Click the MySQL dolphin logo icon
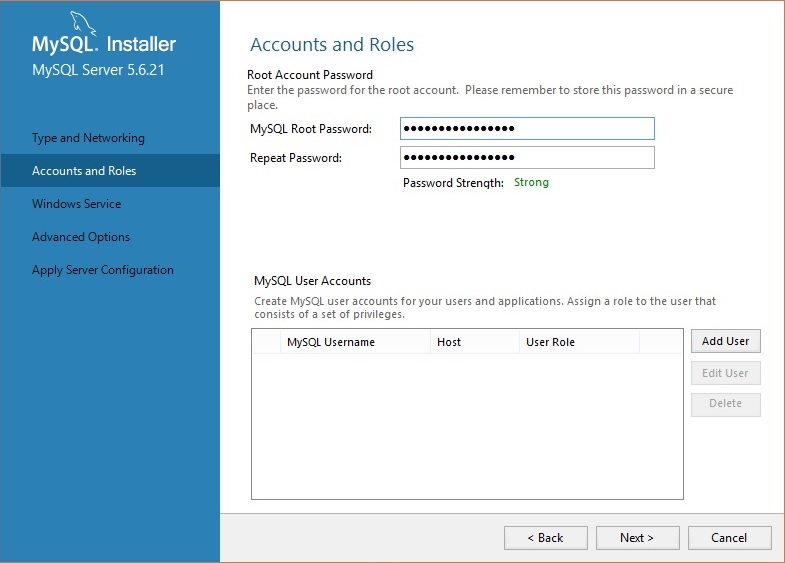Screen dimensions: 785x563 point(83,24)
